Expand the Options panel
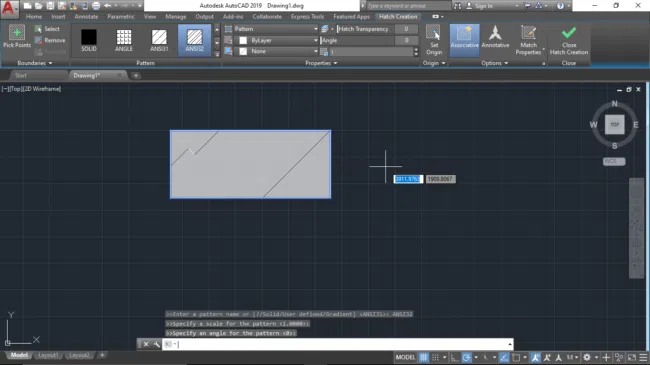 (x=495, y=63)
